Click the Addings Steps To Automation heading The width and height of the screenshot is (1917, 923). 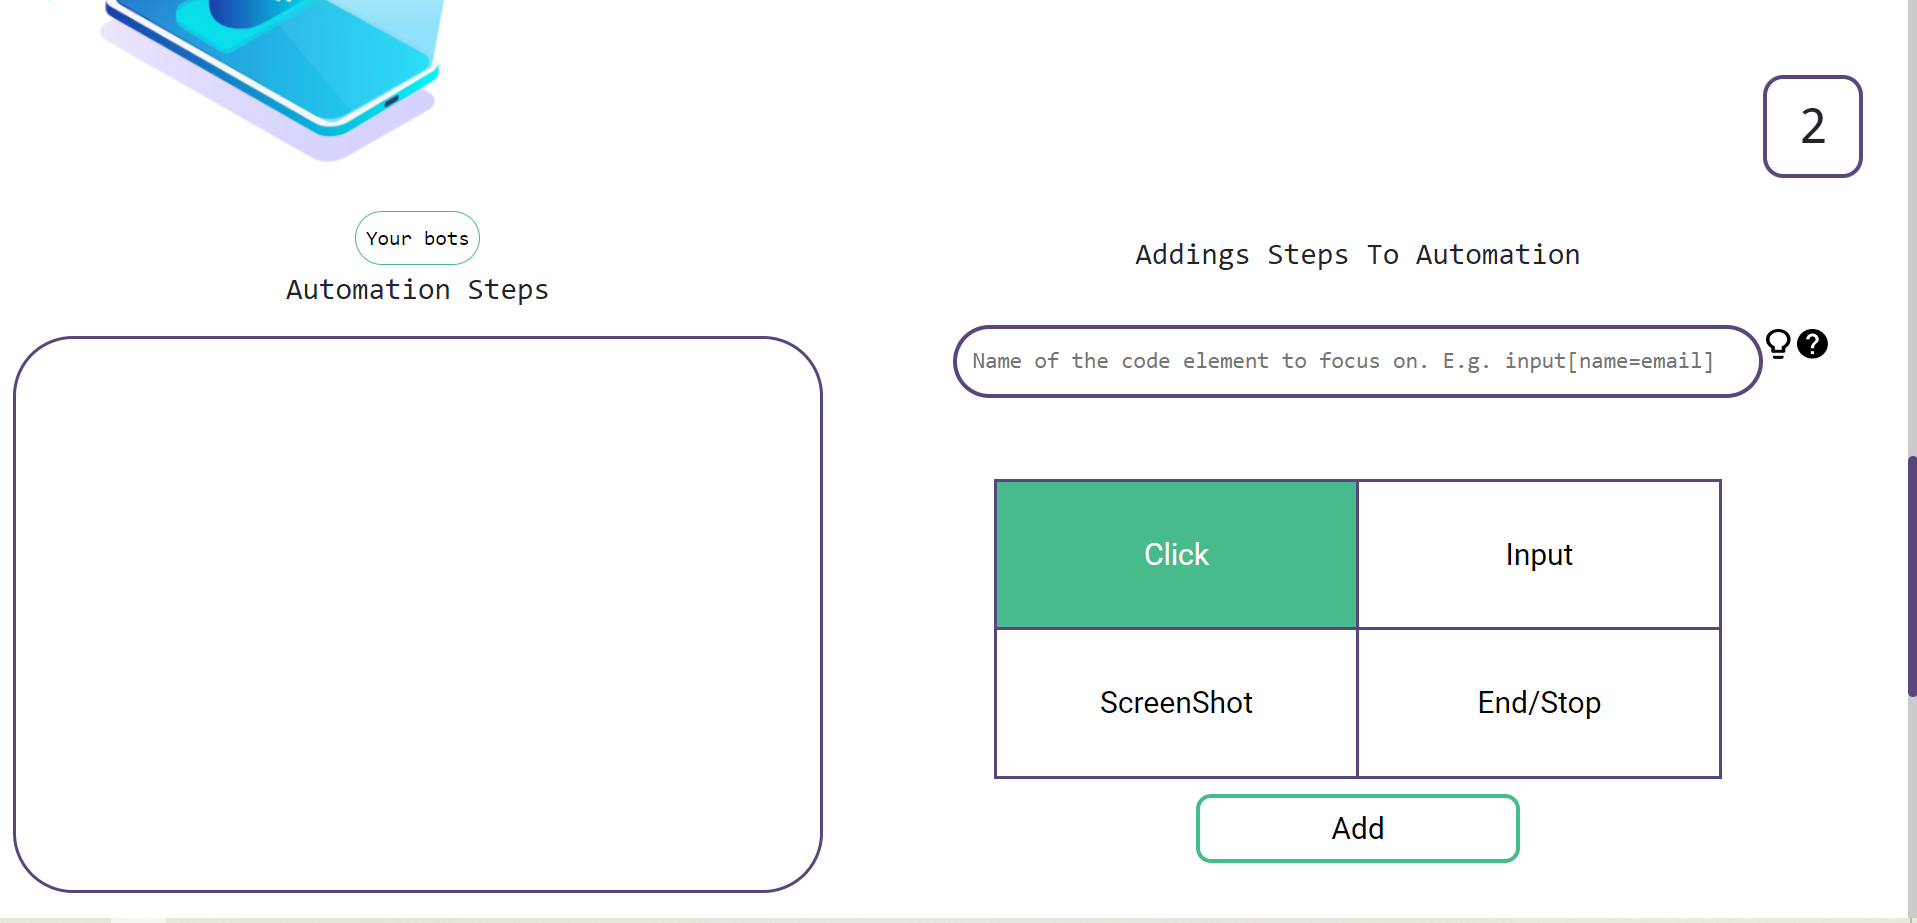tap(1357, 255)
